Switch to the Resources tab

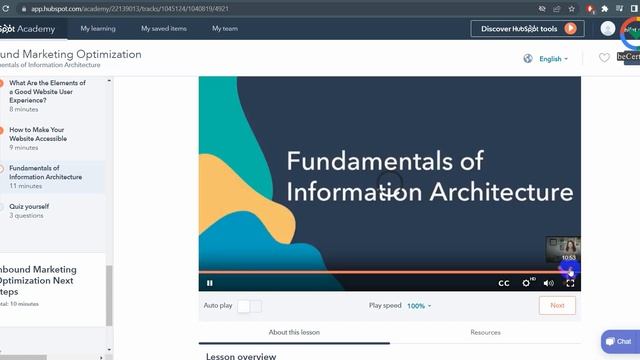[485, 332]
